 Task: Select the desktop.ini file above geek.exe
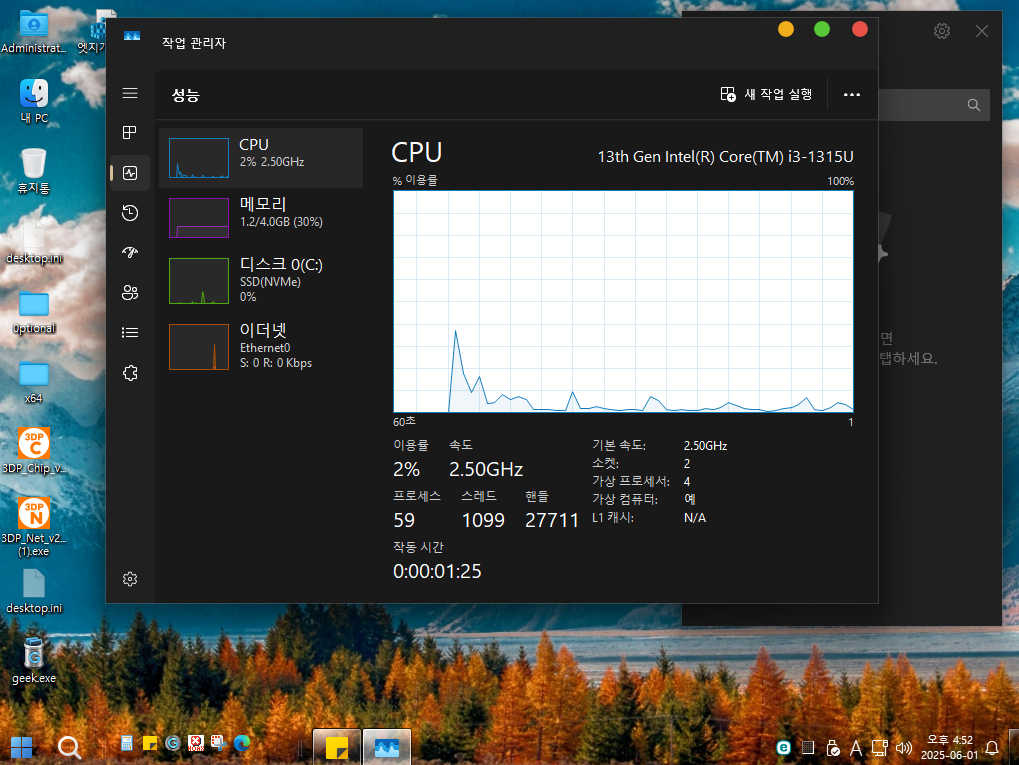tap(34, 591)
